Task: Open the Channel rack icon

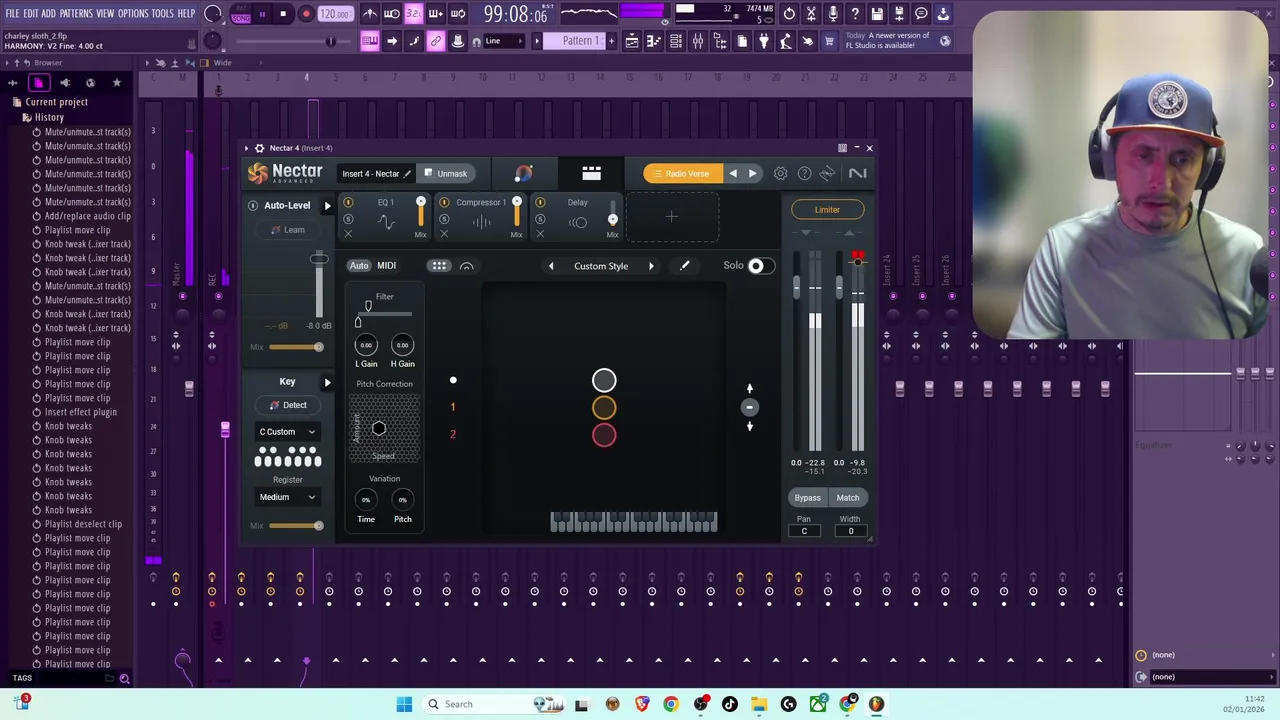Action: 676,41
